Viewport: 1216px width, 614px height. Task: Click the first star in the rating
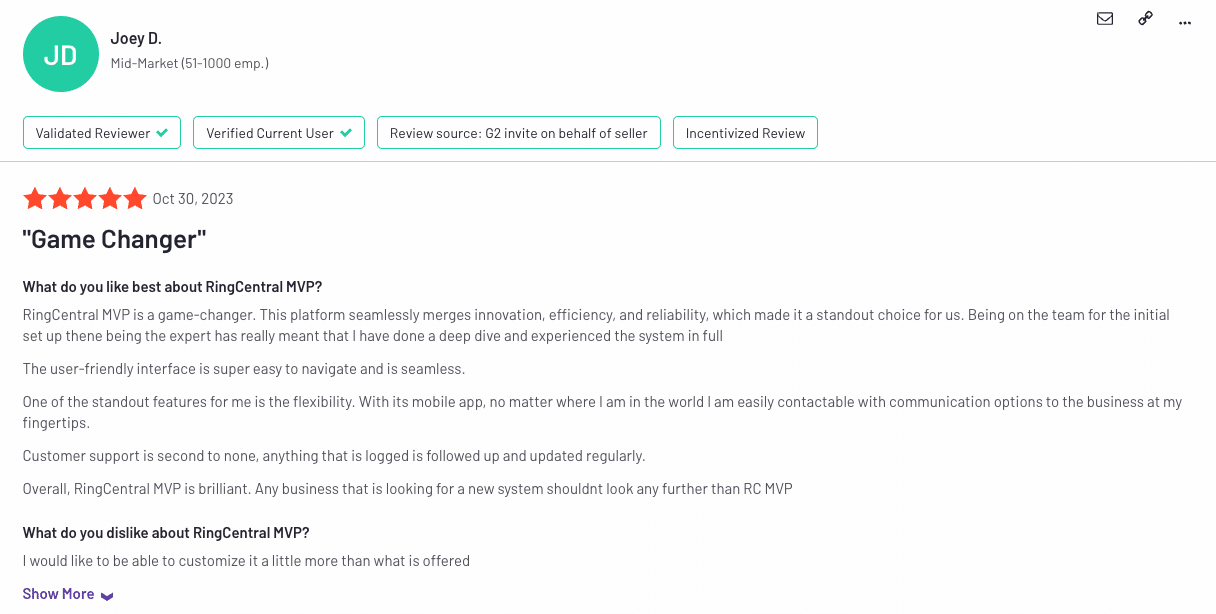[35, 199]
